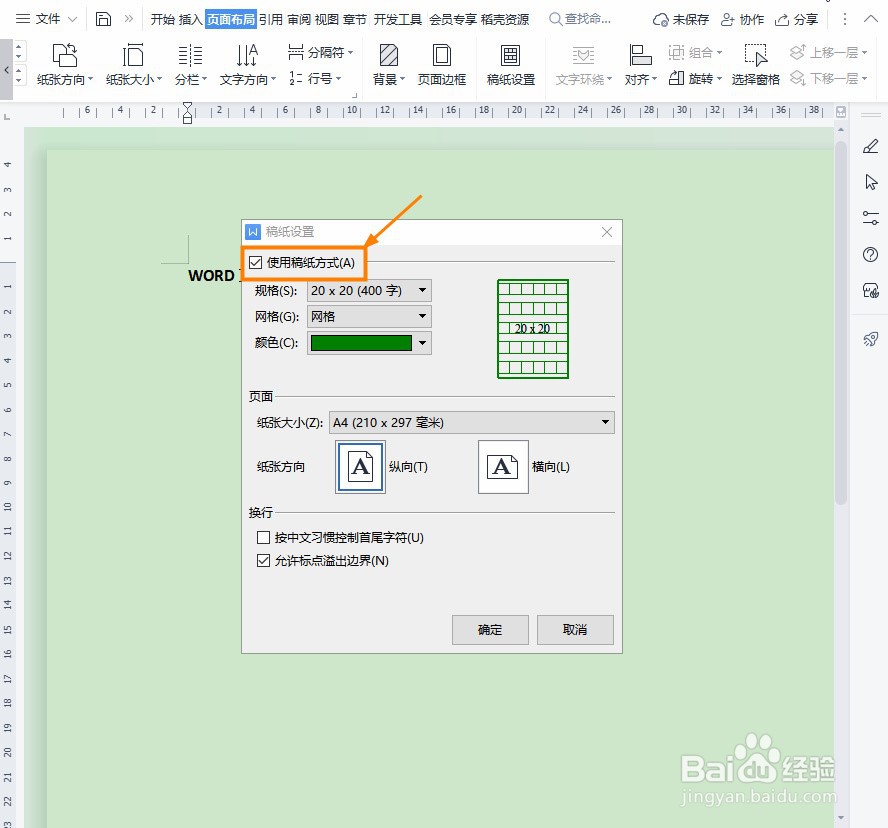Enable 按中文习惯控制首尾字符(U) checkbox

[x=263, y=537]
